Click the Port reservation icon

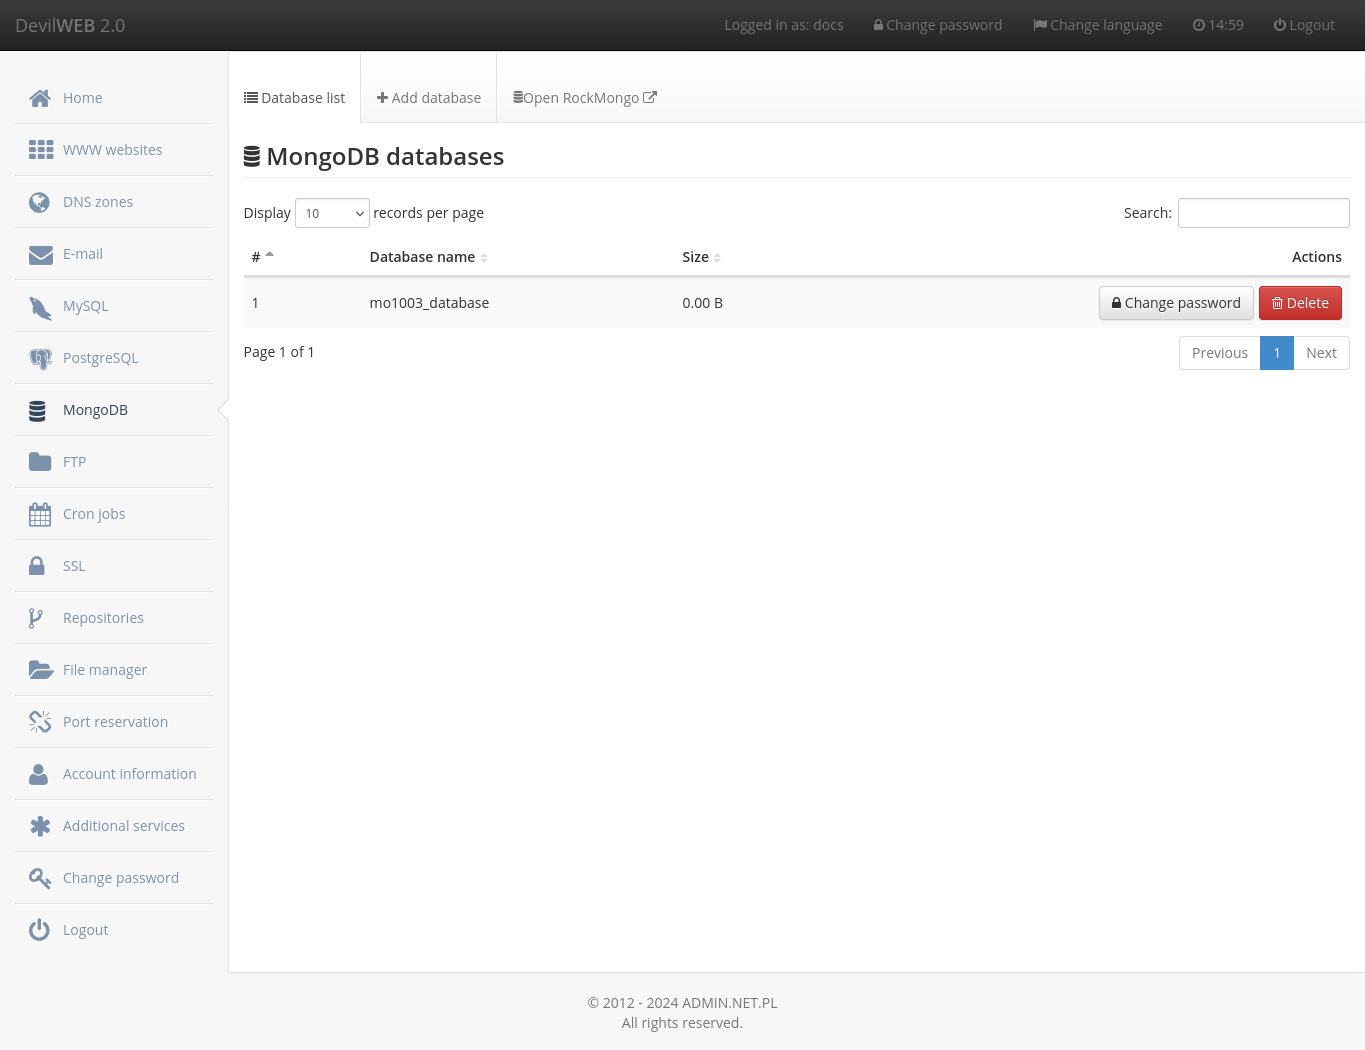click(x=40, y=721)
